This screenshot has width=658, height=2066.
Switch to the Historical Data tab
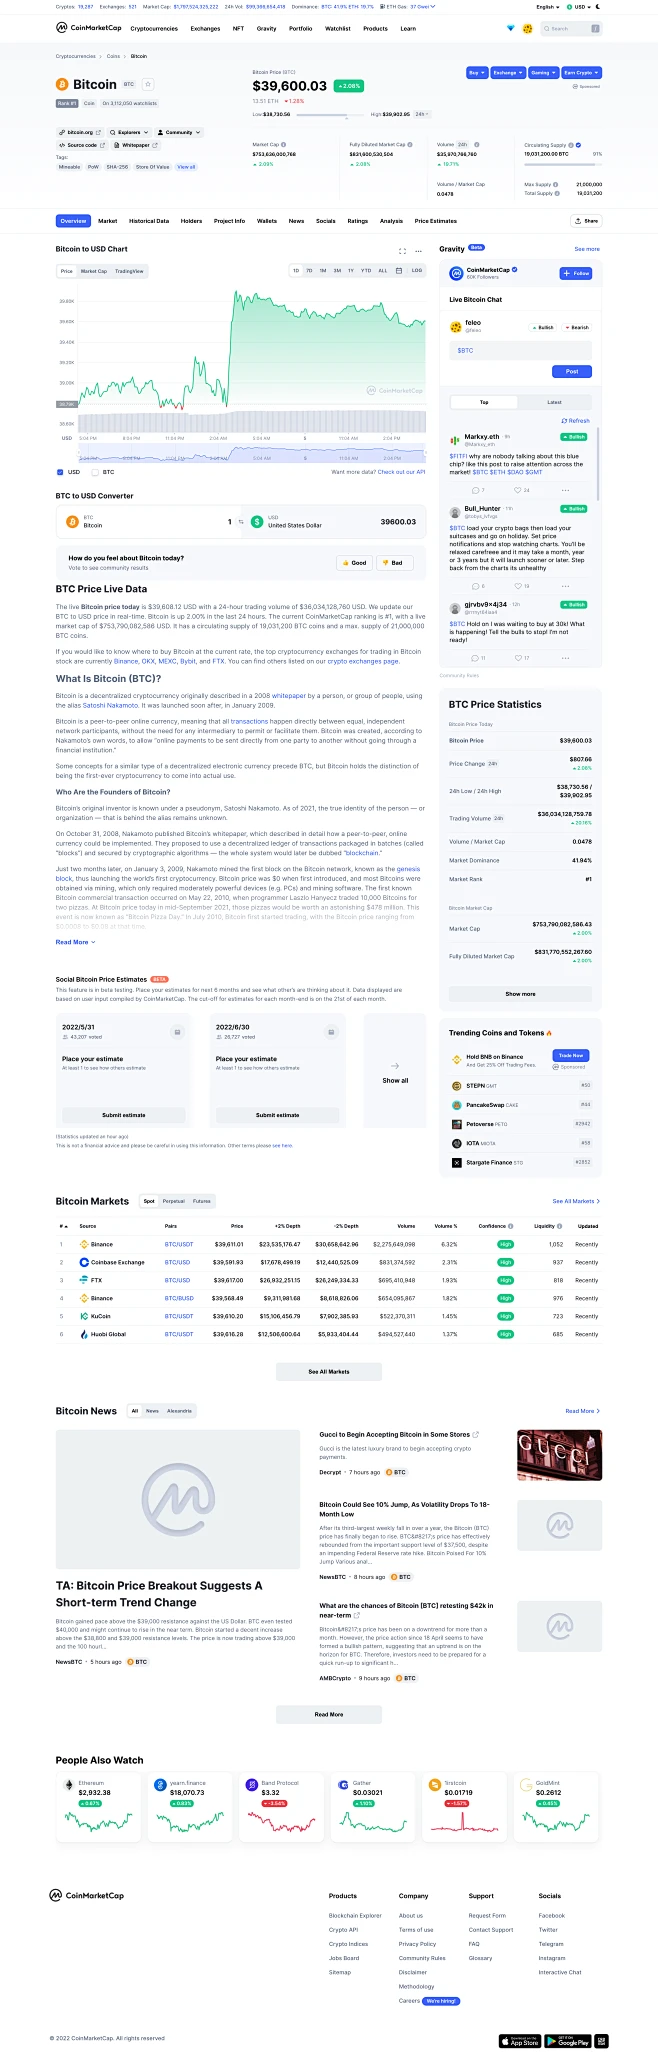(148, 221)
